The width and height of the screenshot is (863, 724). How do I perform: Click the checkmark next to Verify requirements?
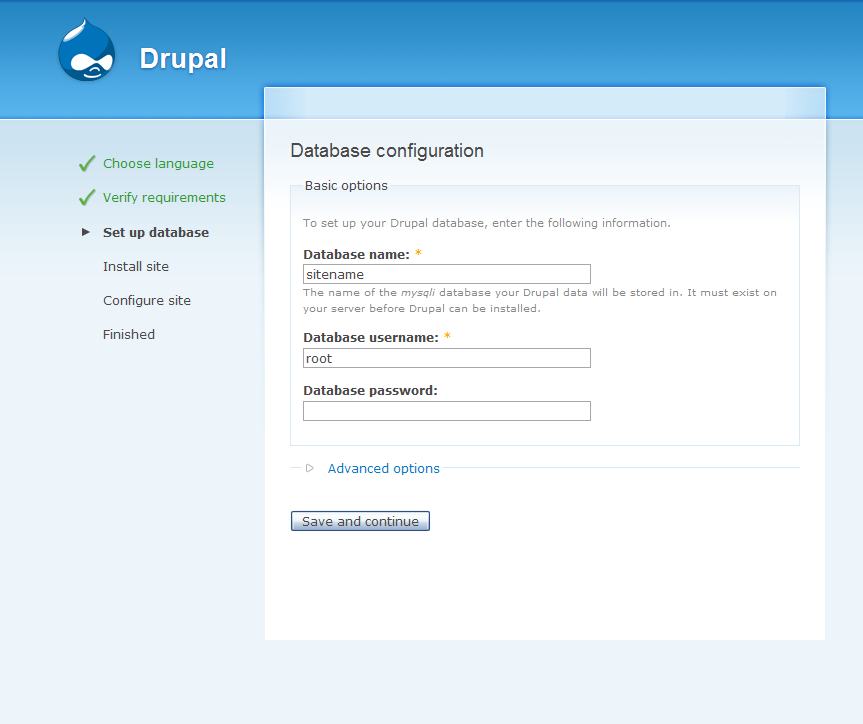coord(87,197)
